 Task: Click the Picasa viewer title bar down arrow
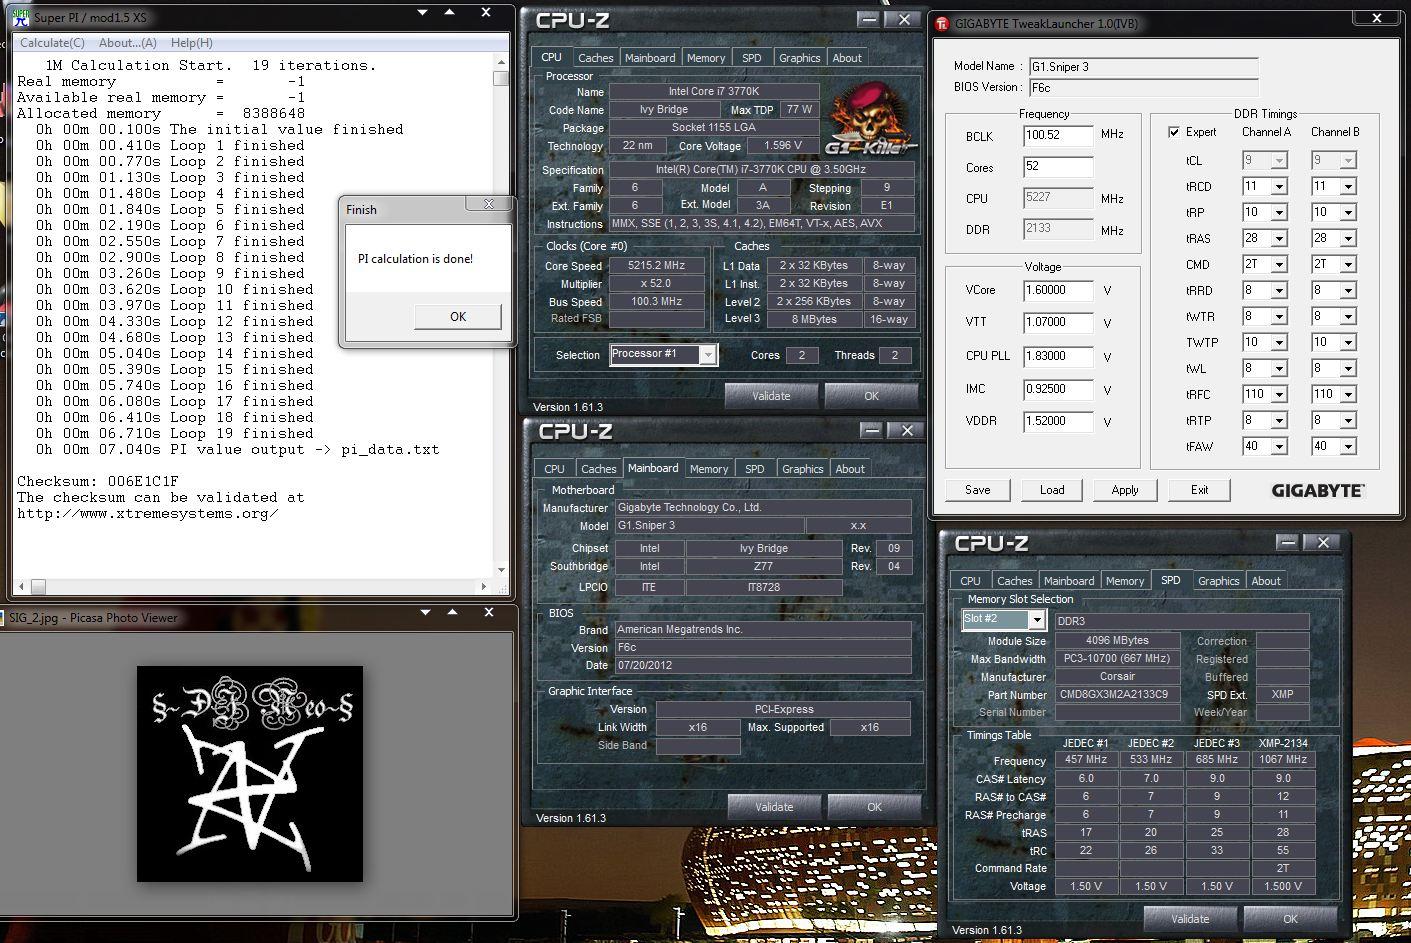coord(424,612)
